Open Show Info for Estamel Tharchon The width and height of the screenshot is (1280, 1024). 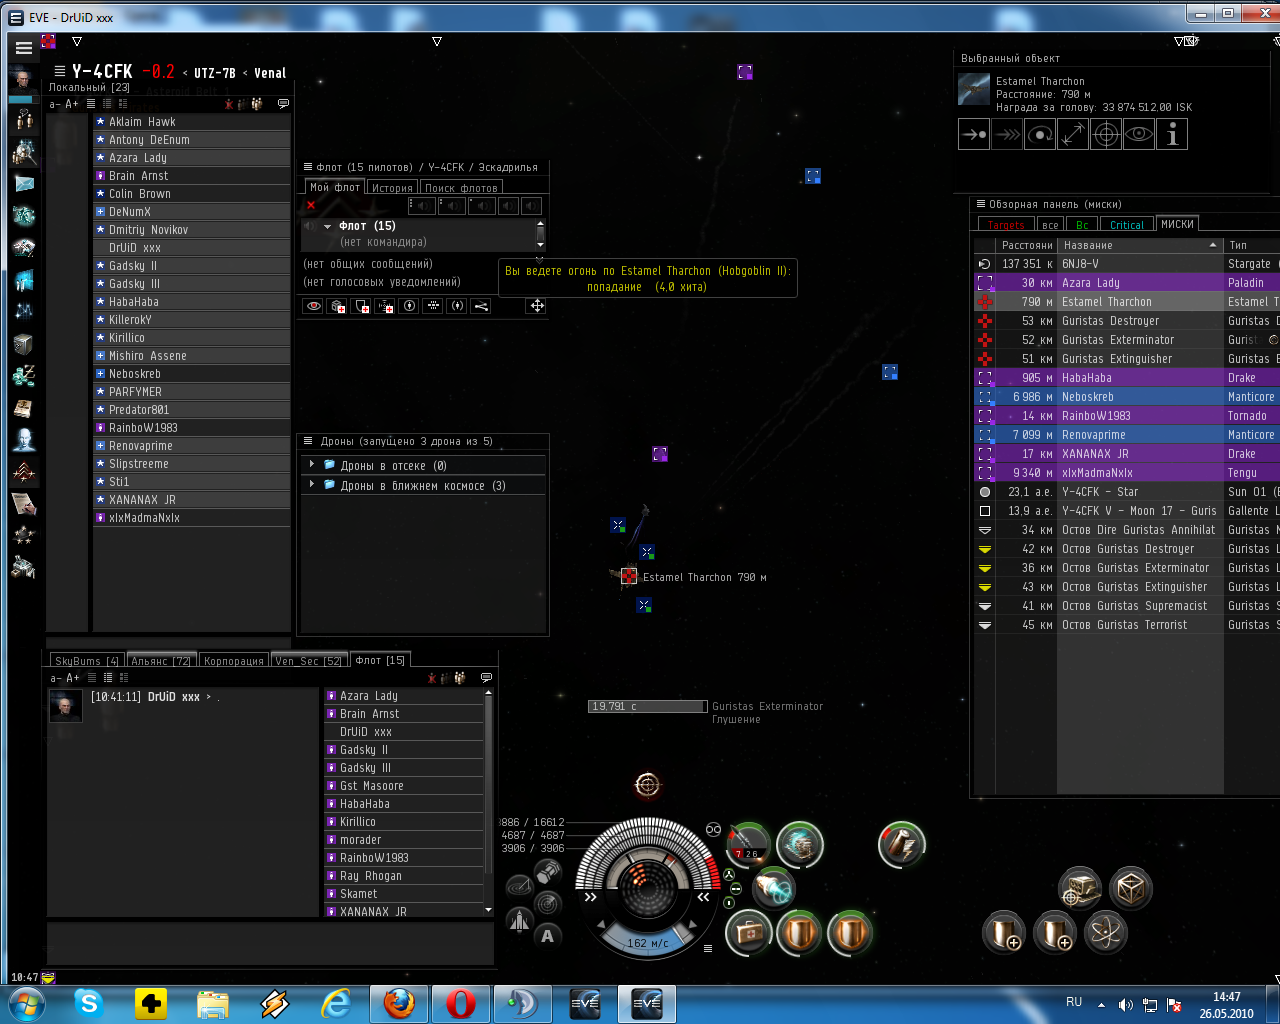(1172, 134)
